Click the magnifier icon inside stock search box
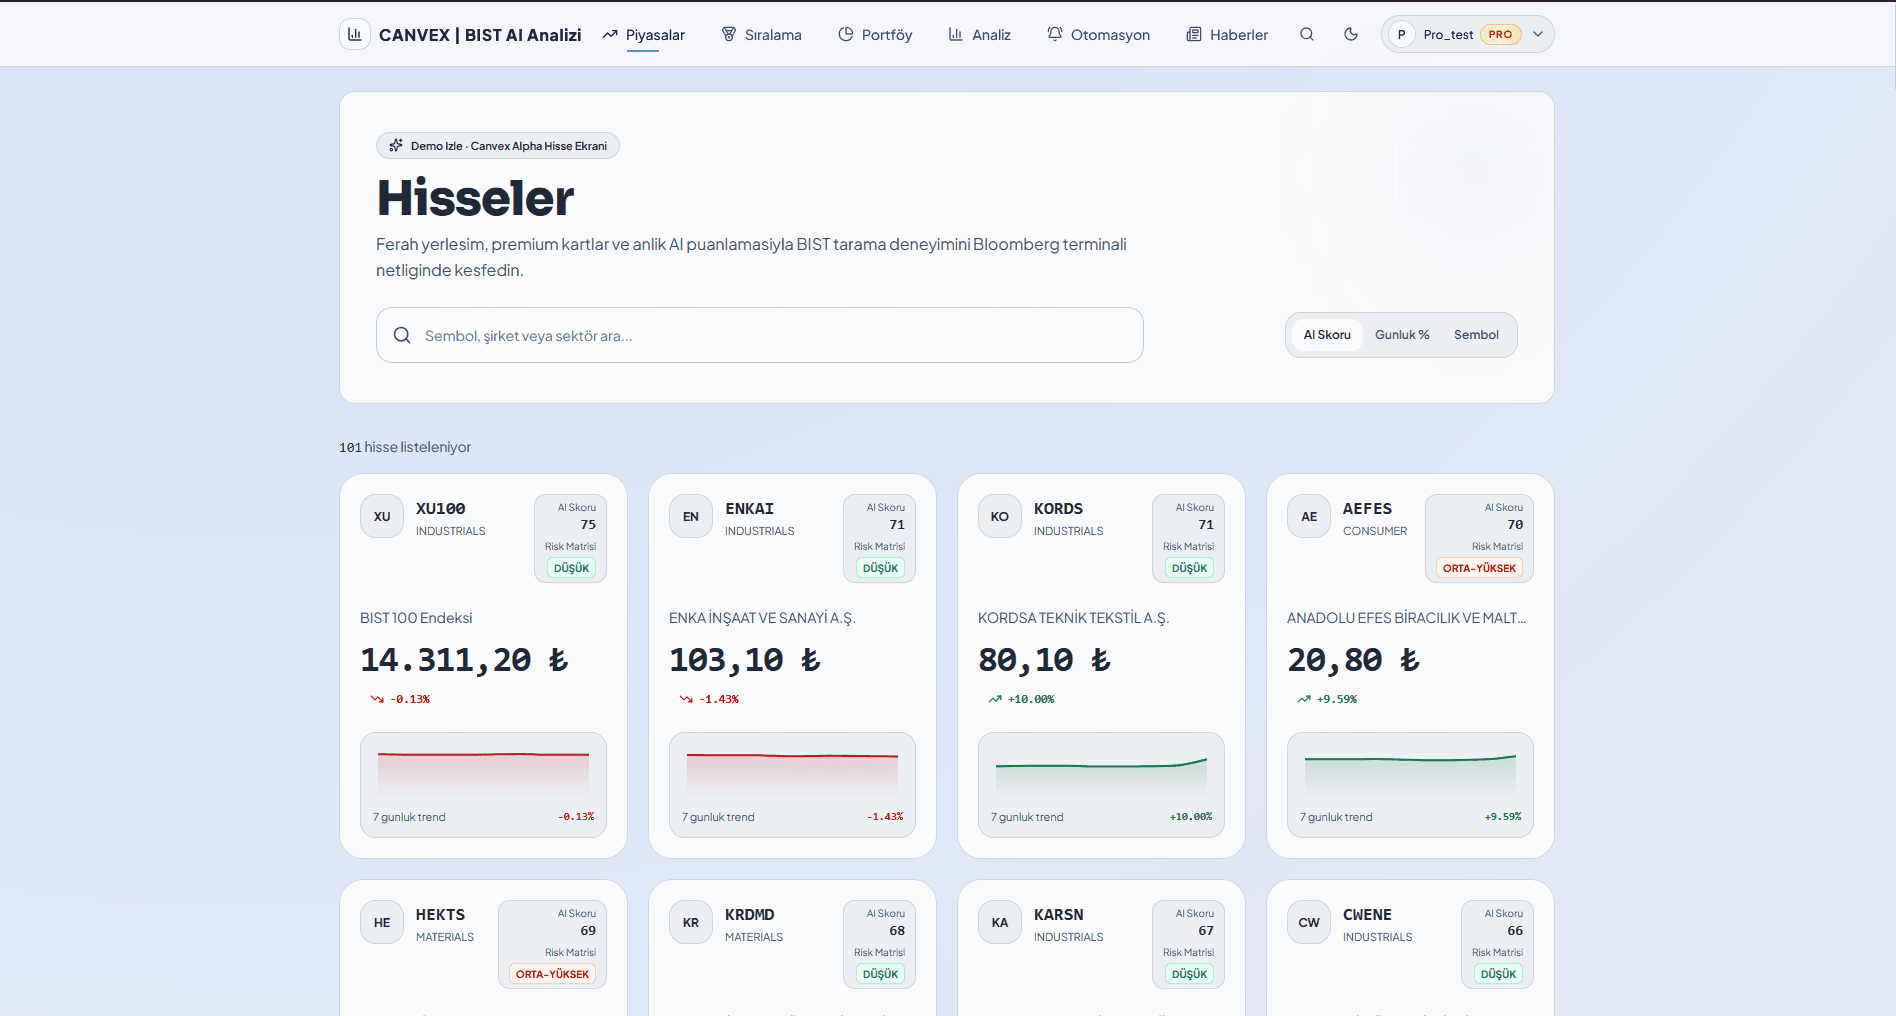The height and width of the screenshot is (1016, 1896). pos(402,335)
